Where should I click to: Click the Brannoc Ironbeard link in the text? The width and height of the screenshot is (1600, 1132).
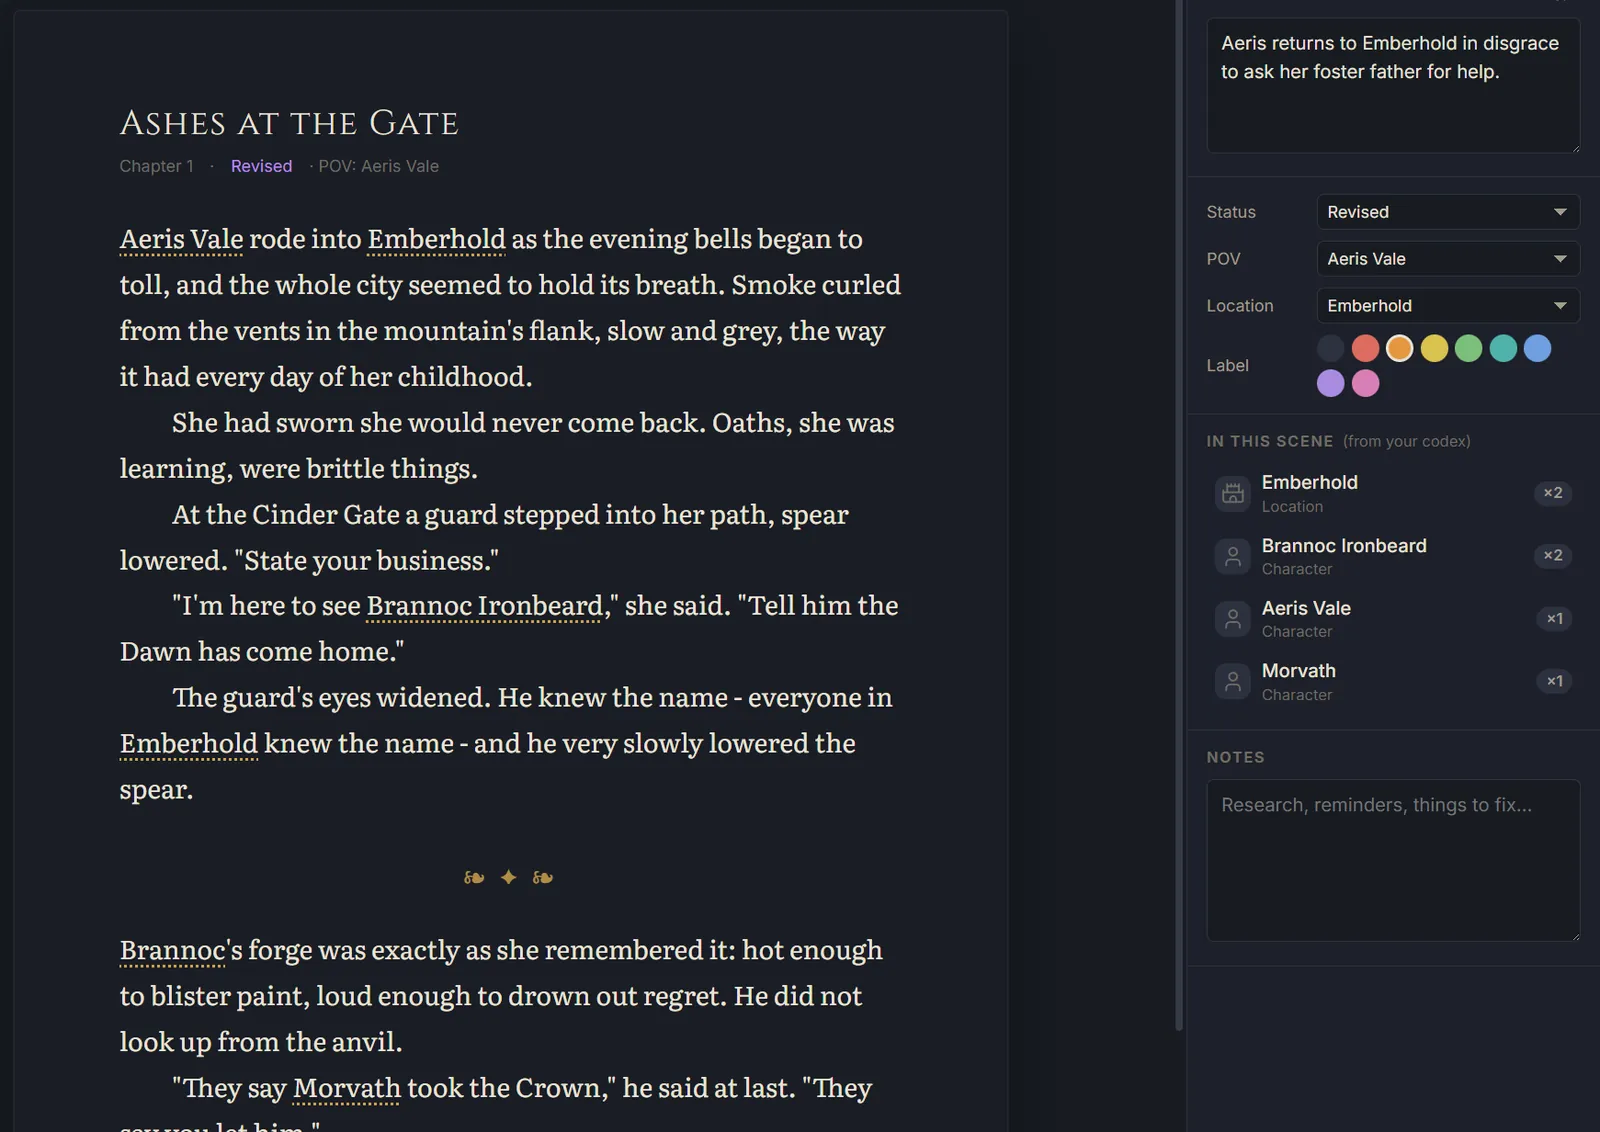click(484, 606)
